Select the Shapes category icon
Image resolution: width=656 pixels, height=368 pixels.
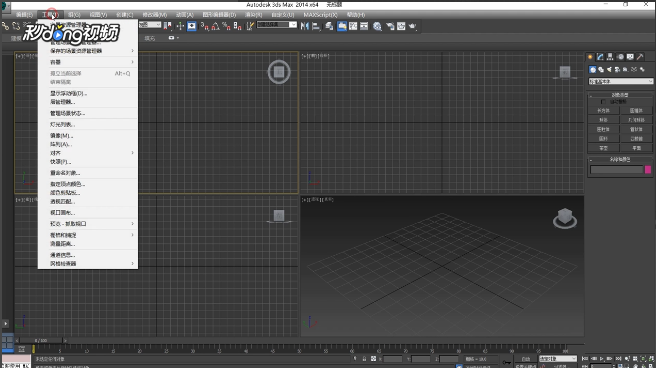coord(601,69)
